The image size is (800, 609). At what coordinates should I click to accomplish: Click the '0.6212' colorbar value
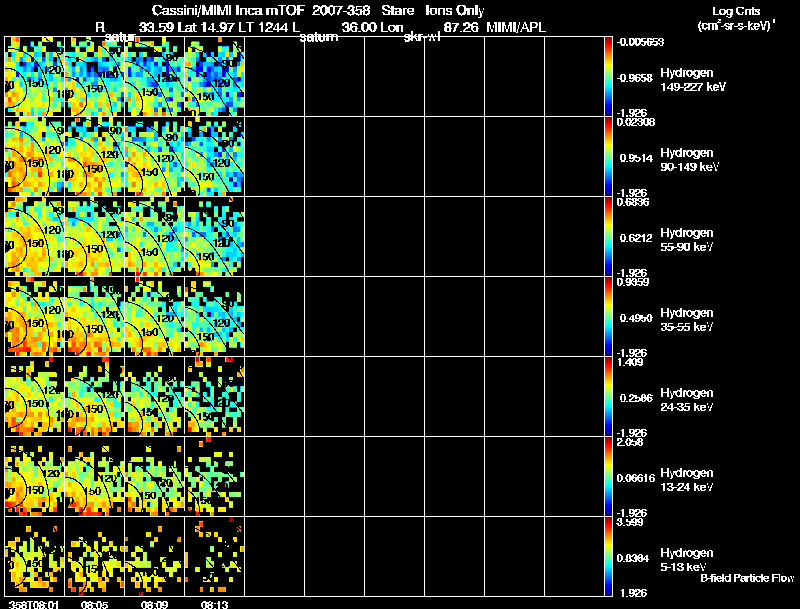636,238
